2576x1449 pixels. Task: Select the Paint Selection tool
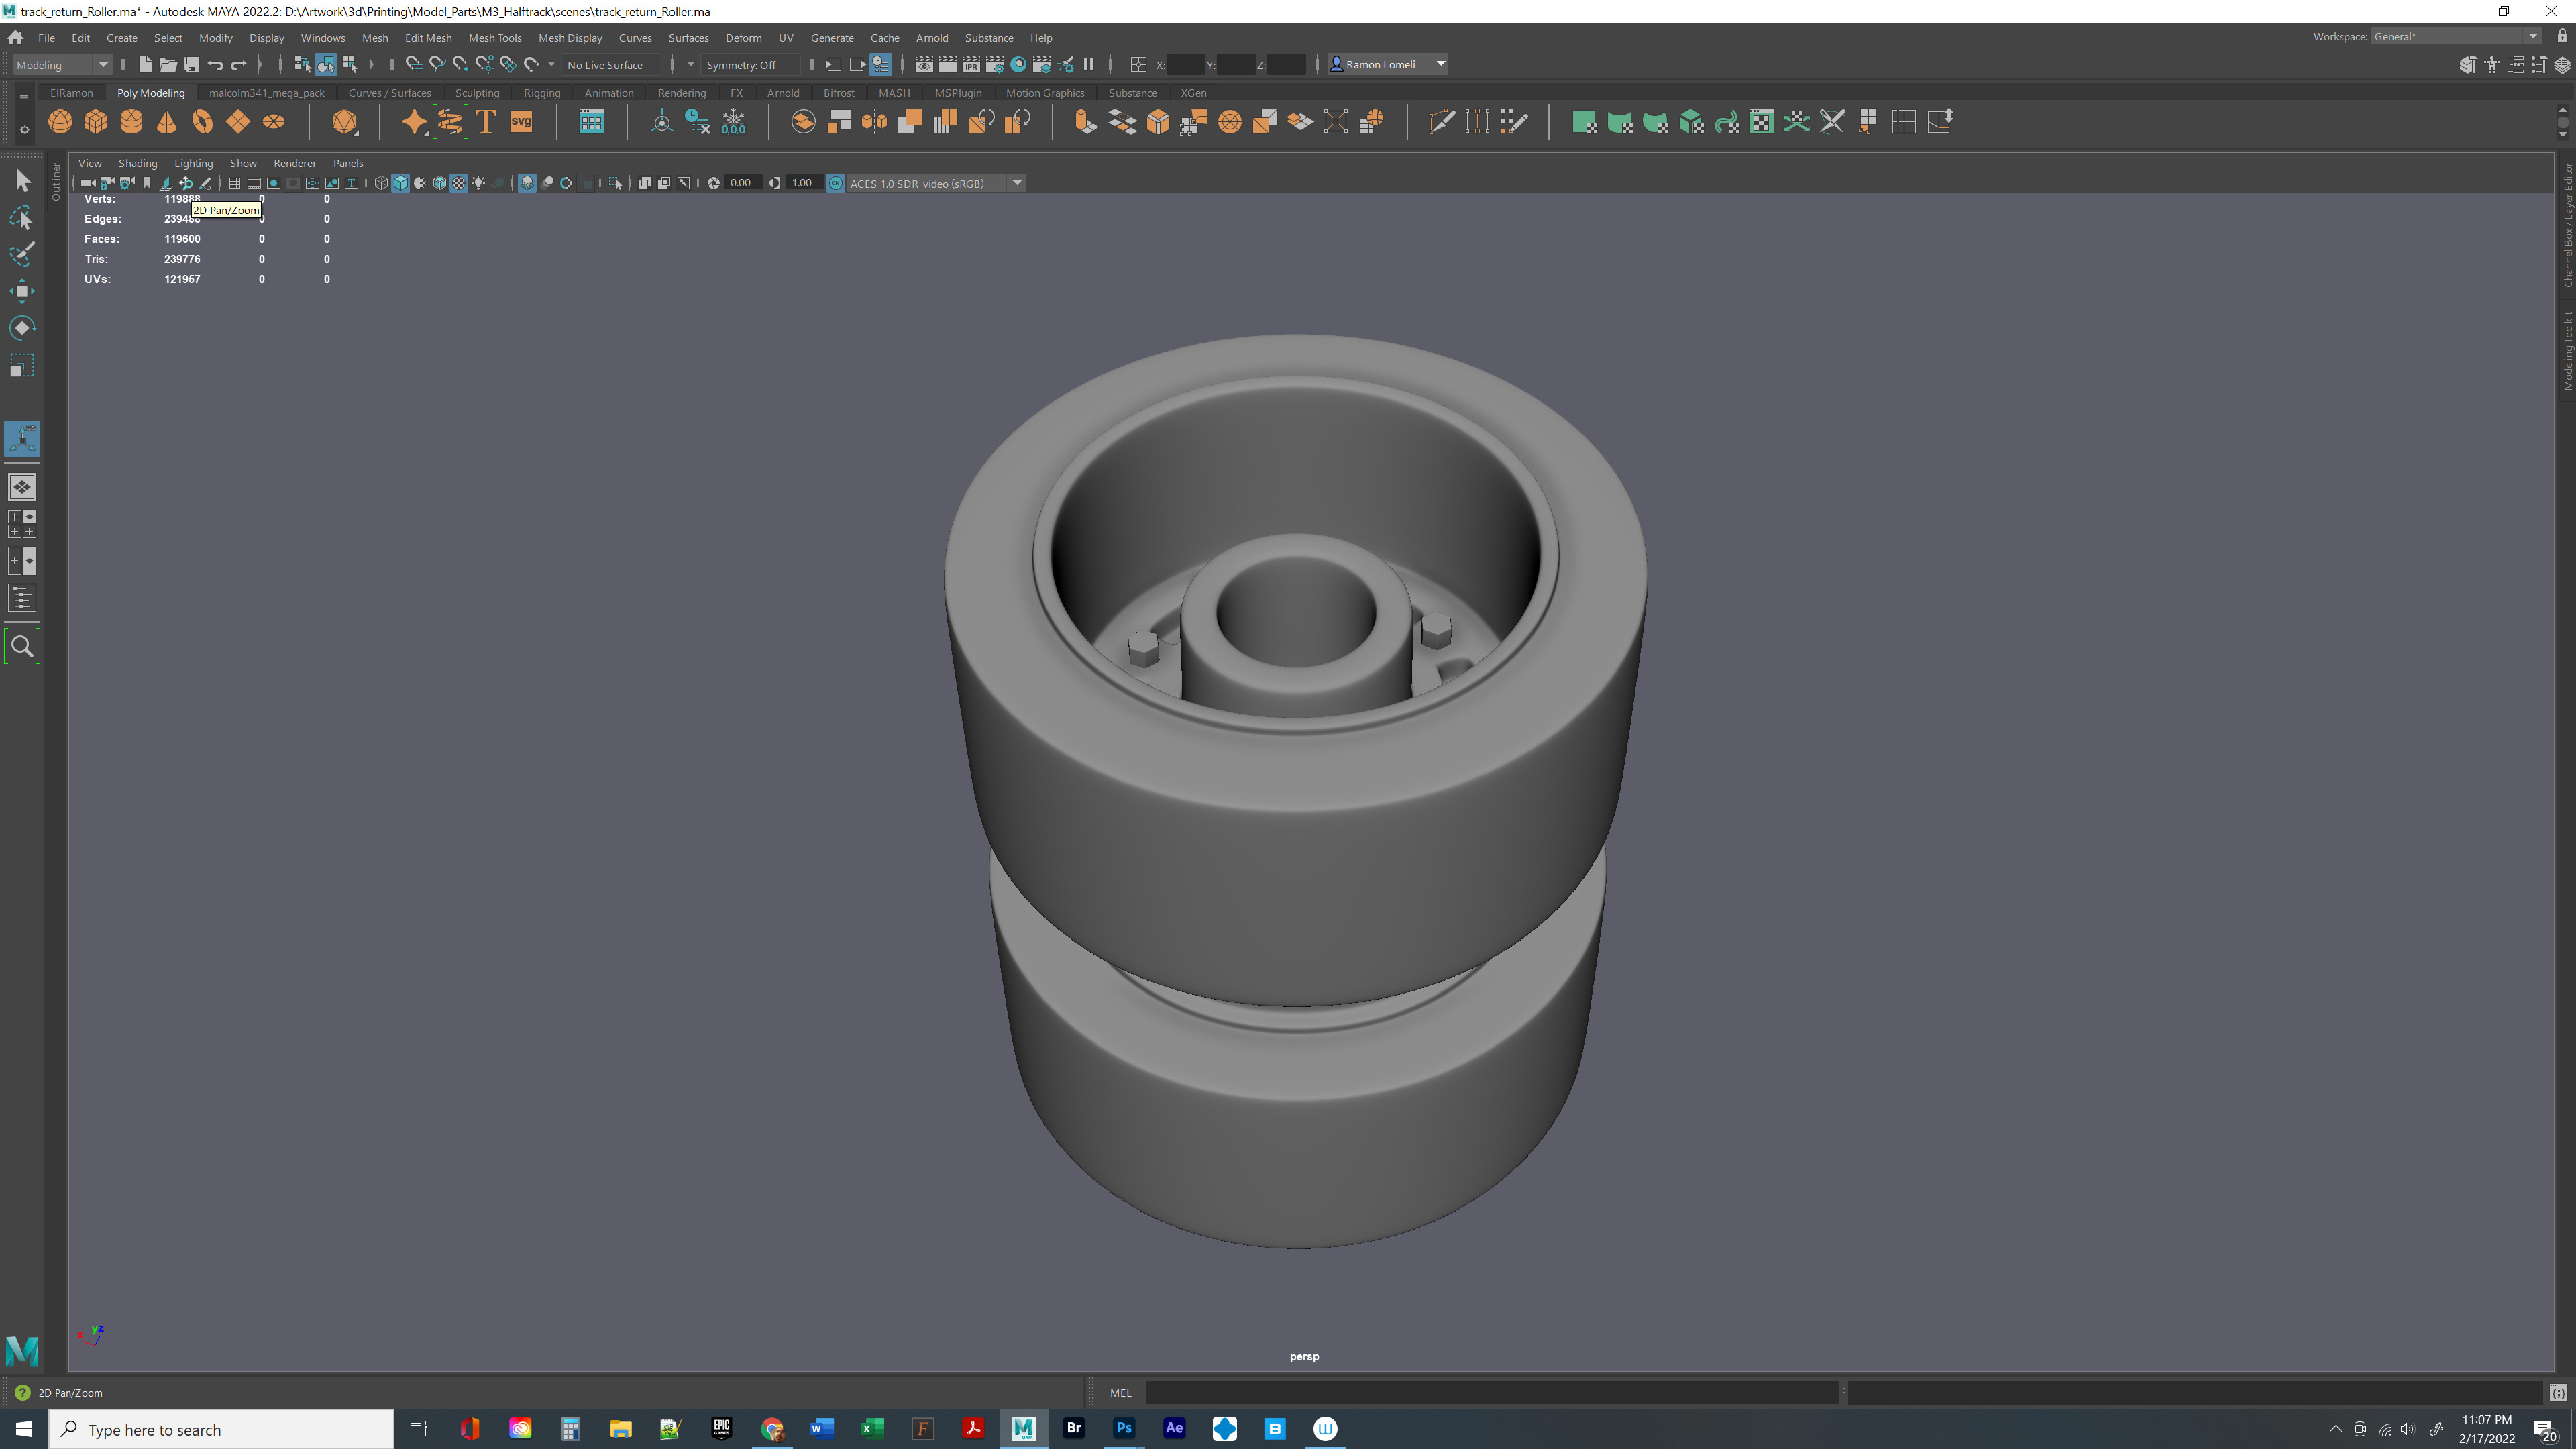pos(22,254)
